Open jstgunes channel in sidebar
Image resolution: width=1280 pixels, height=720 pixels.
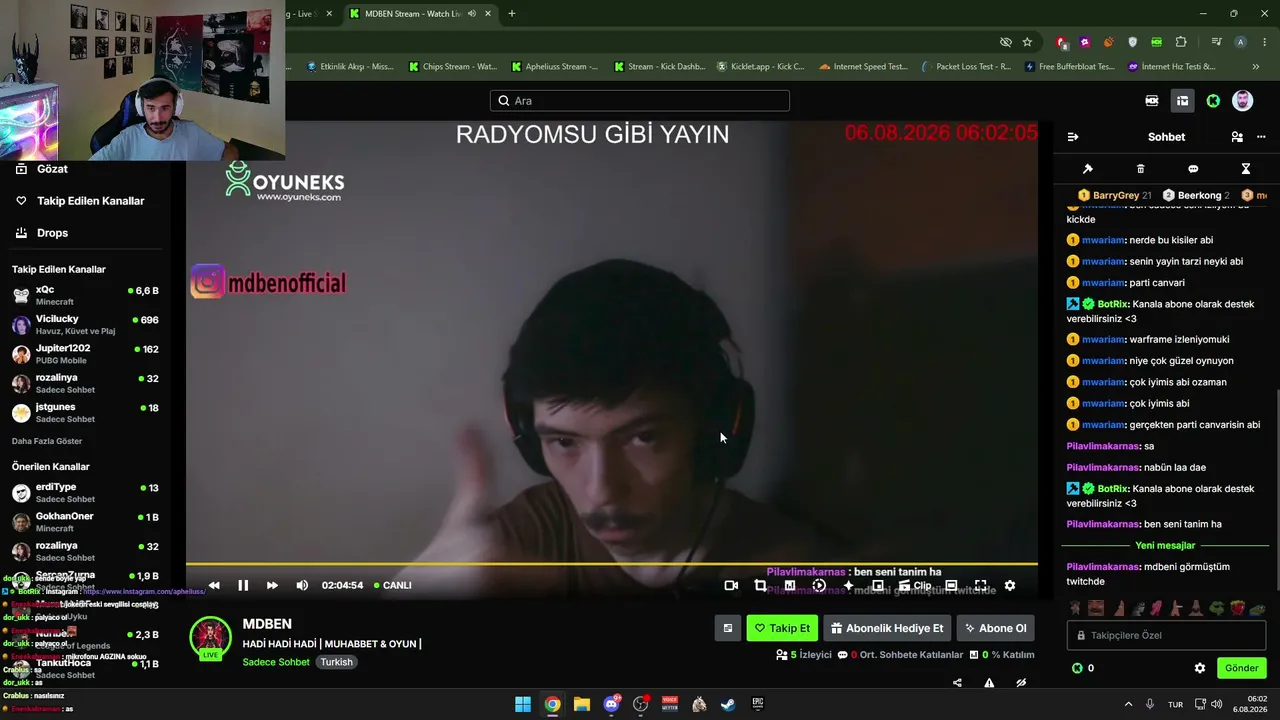click(x=85, y=413)
